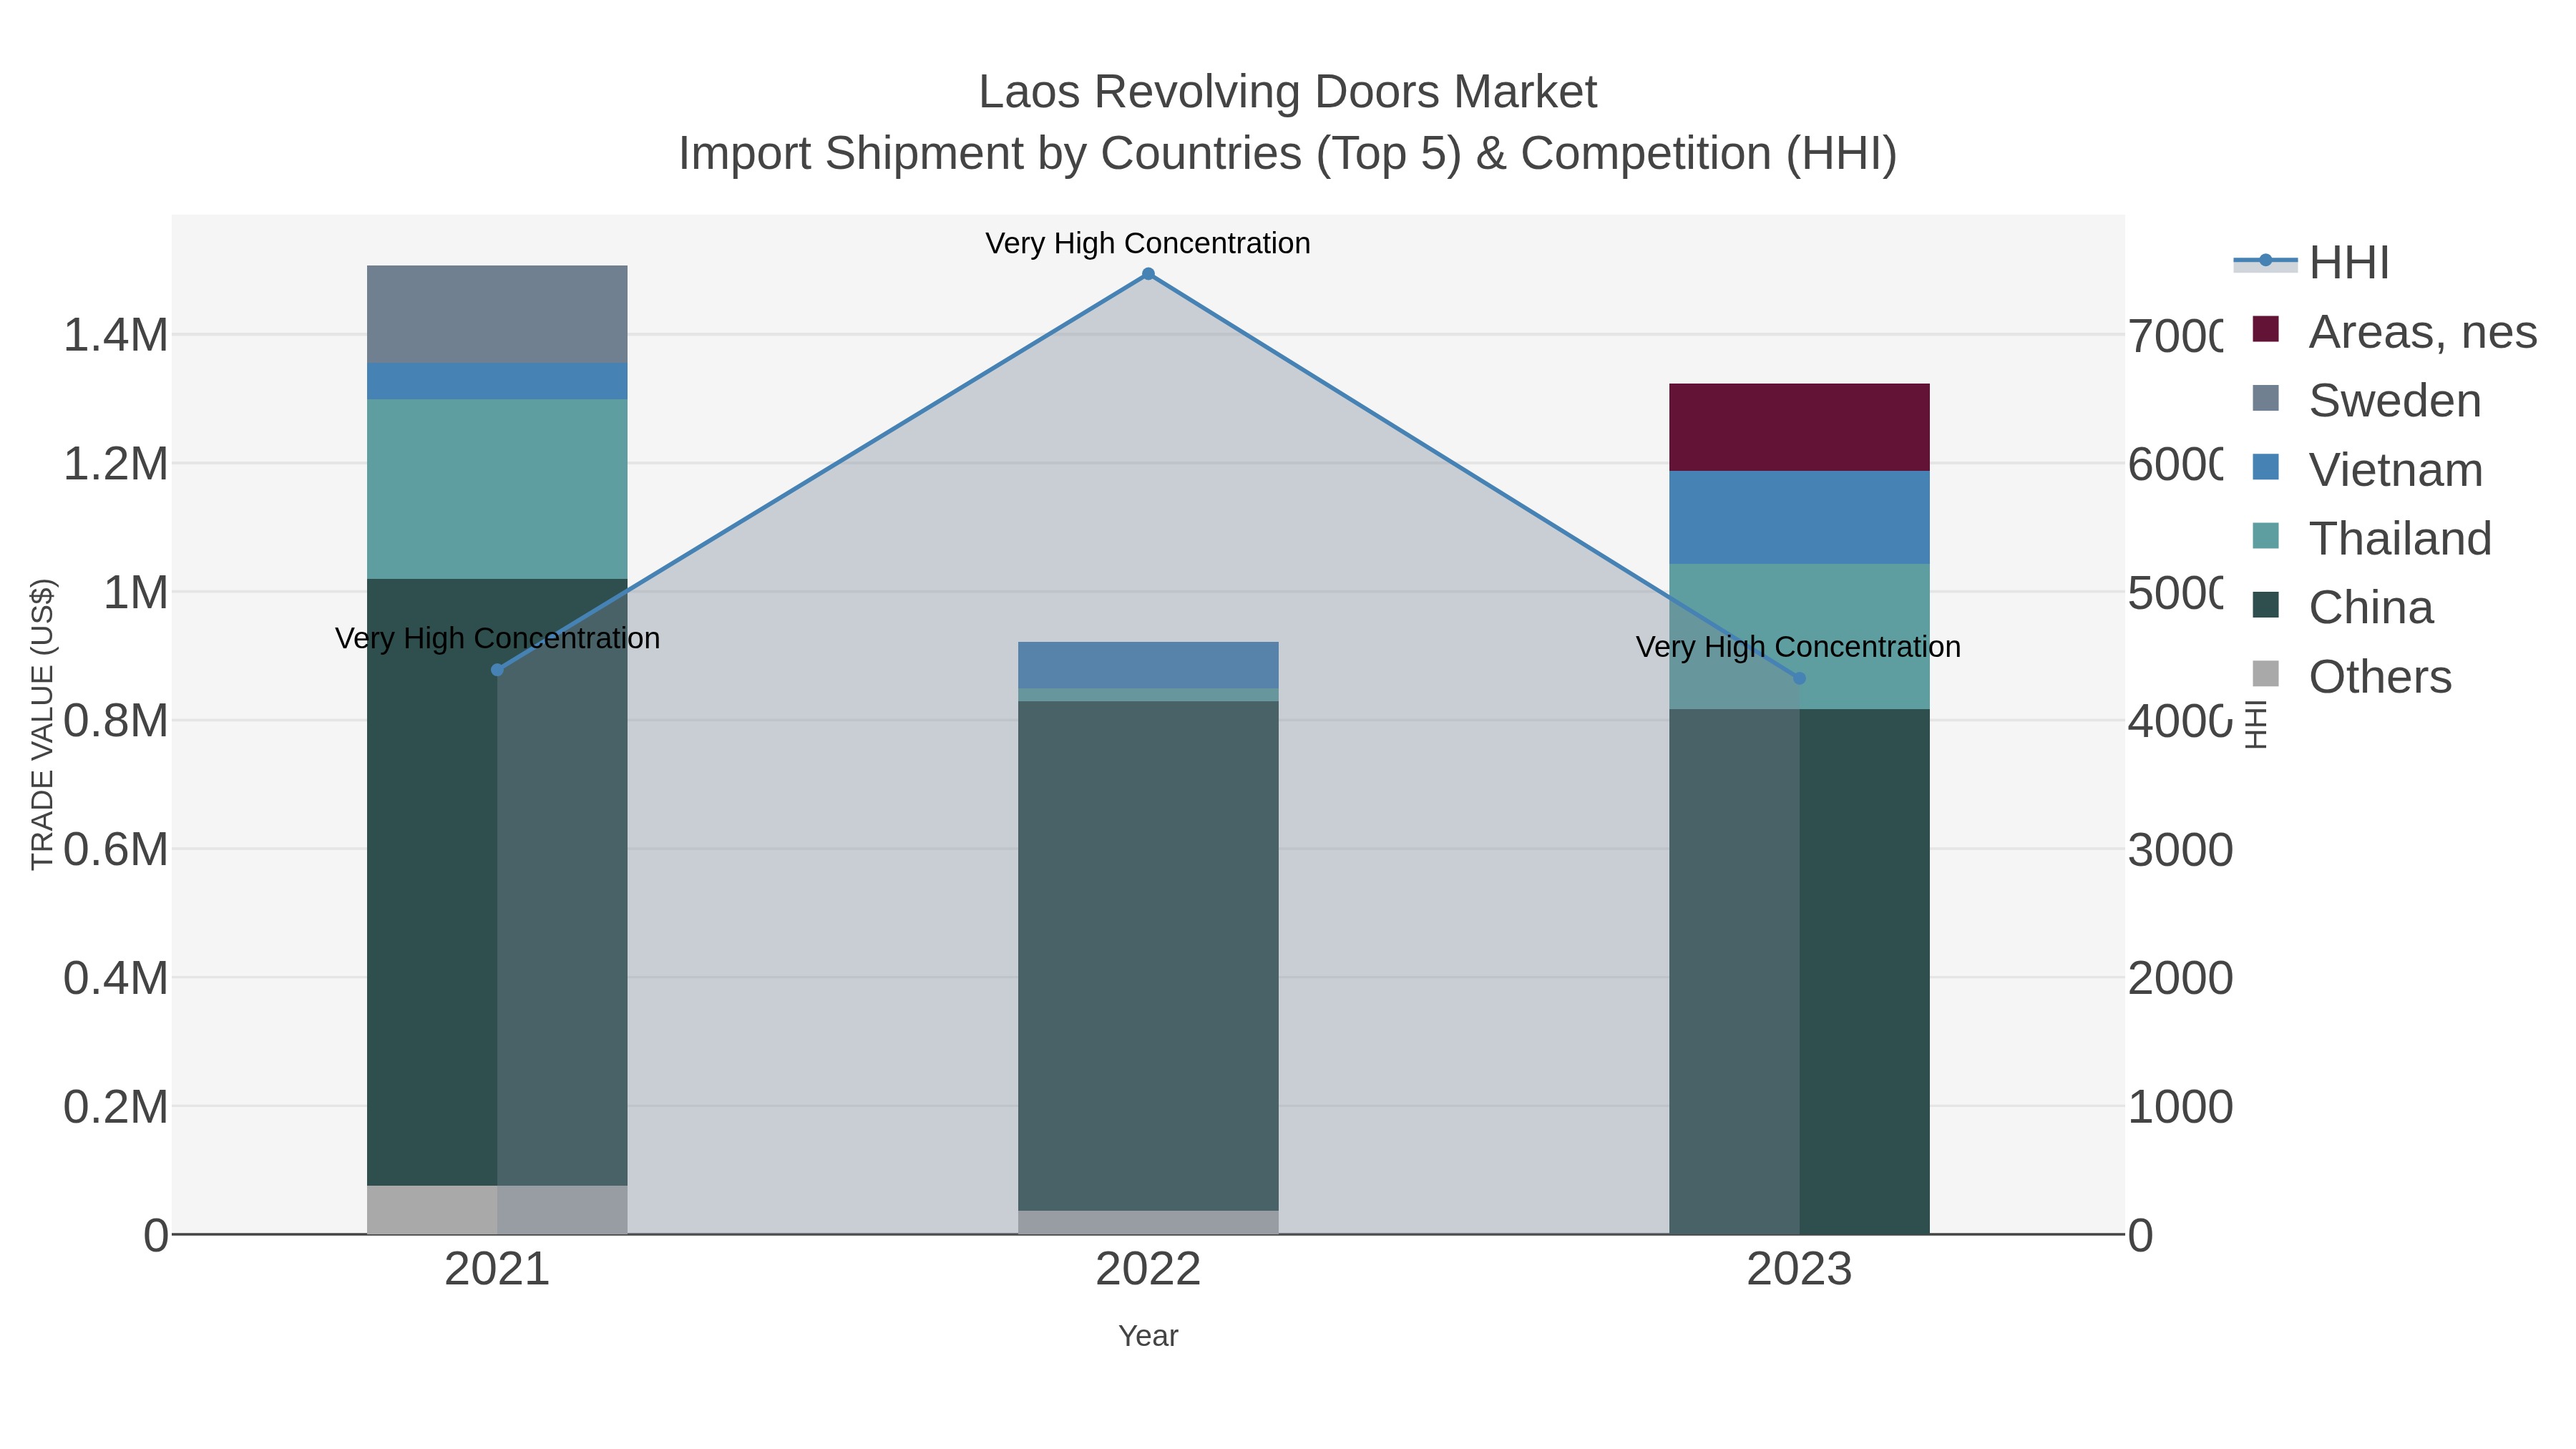The image size is (2576, 1449).
Task: Select the 2022 HHI peak data point
Action: [x=1148, y=274]
